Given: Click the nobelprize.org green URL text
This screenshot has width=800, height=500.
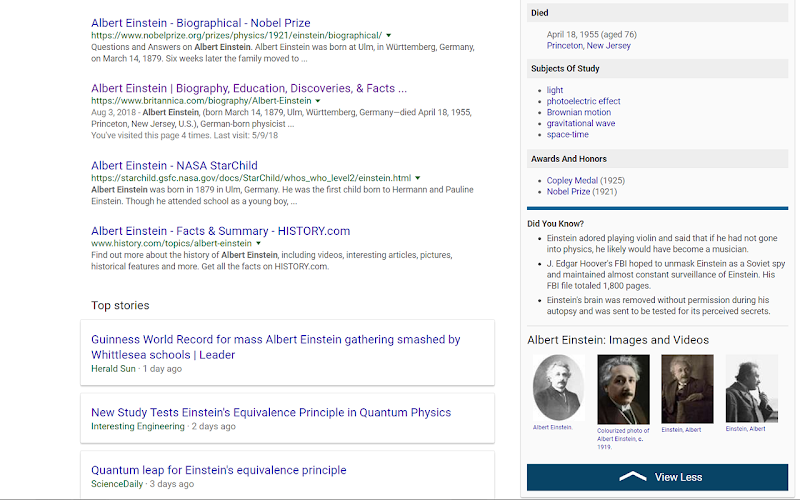Looking at the screenshot, I should tap(236, 36).
